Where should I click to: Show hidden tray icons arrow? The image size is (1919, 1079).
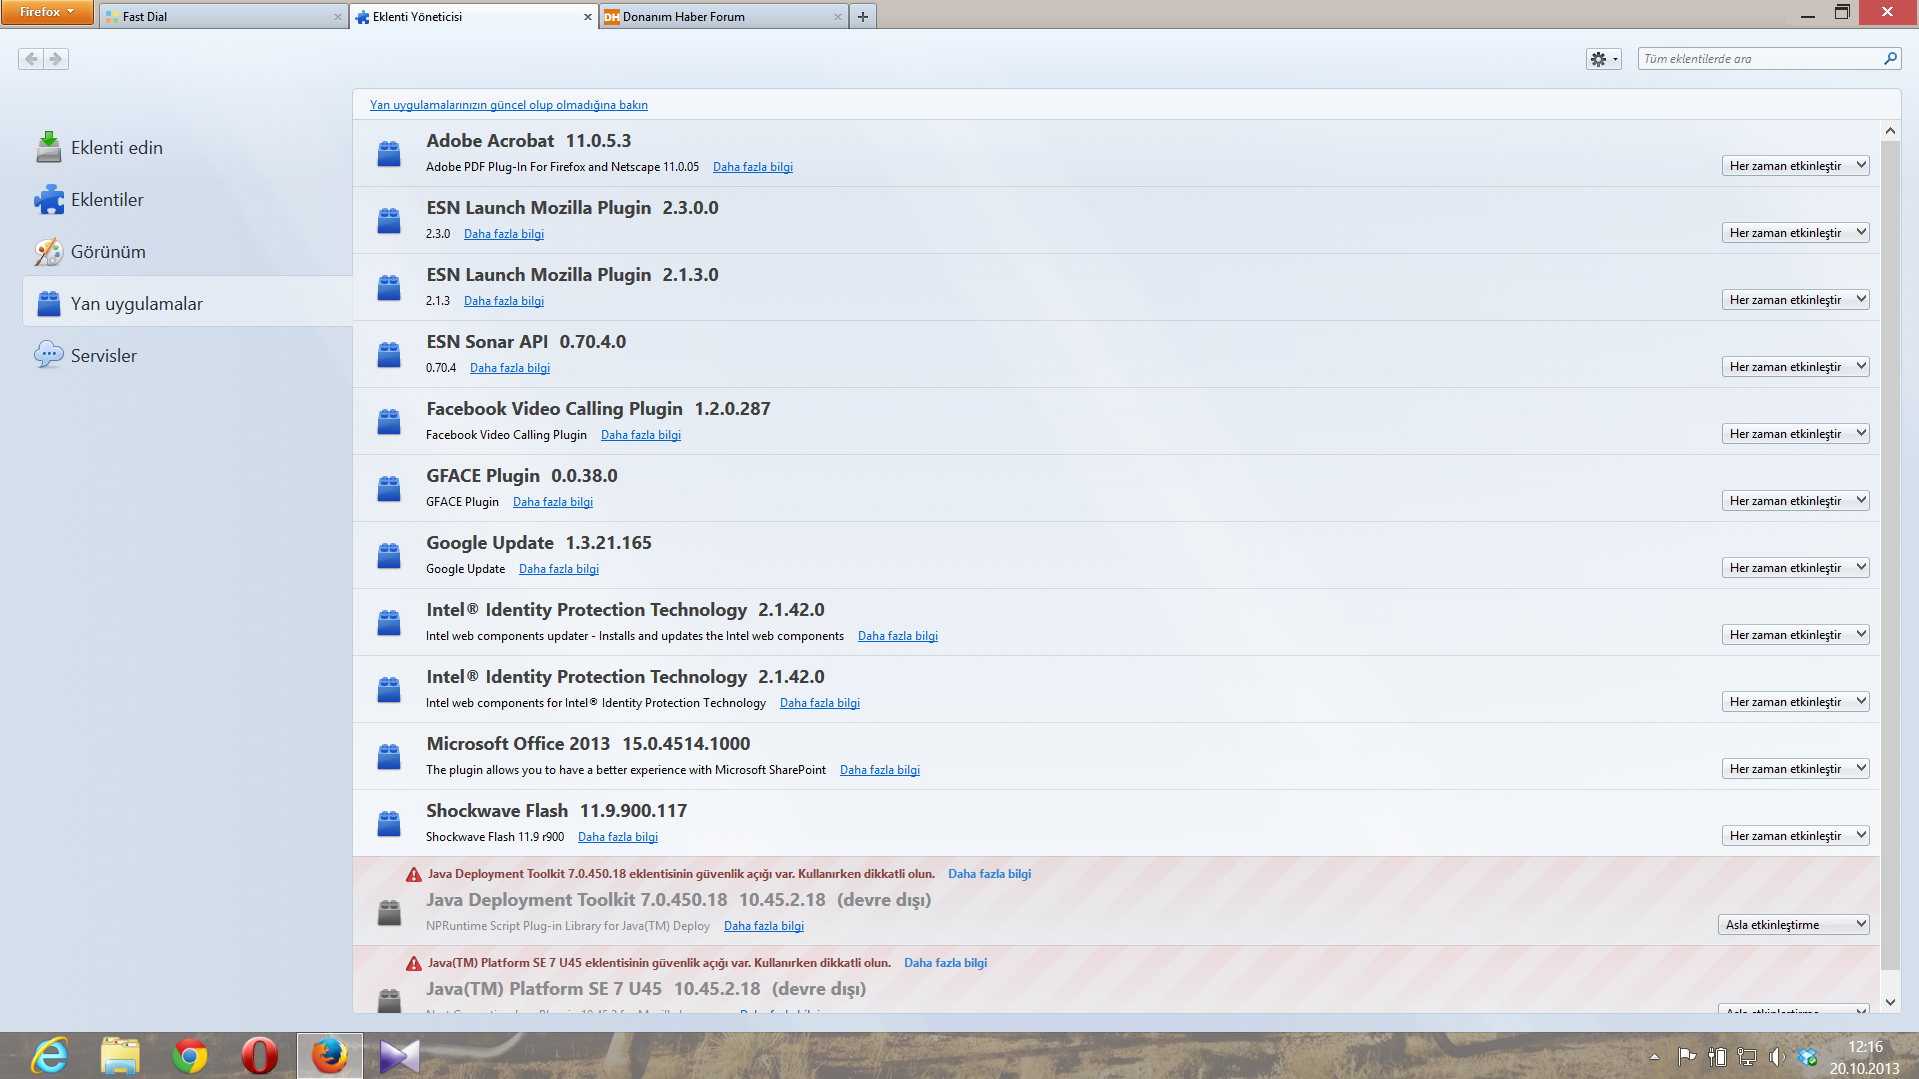[x=1654, y=1056]
